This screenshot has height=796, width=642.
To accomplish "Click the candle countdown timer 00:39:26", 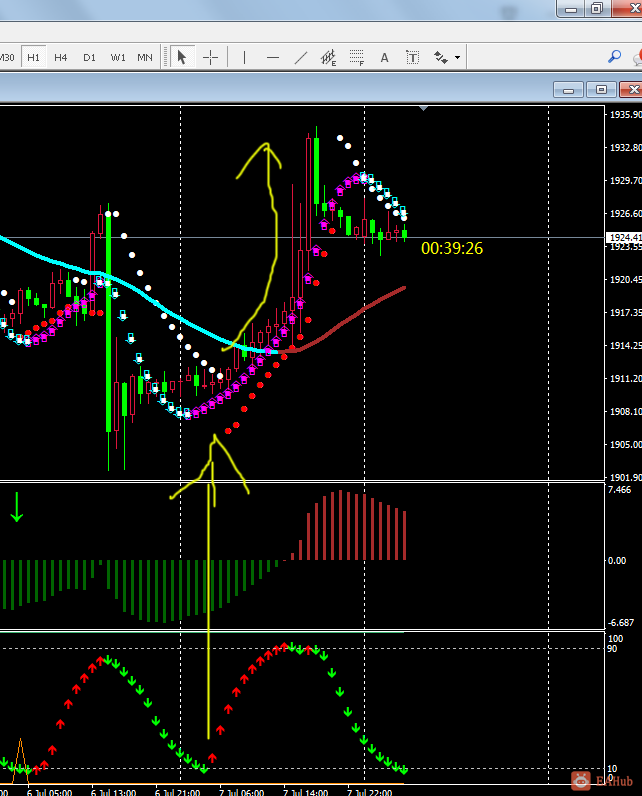I will tap(452, 248).
